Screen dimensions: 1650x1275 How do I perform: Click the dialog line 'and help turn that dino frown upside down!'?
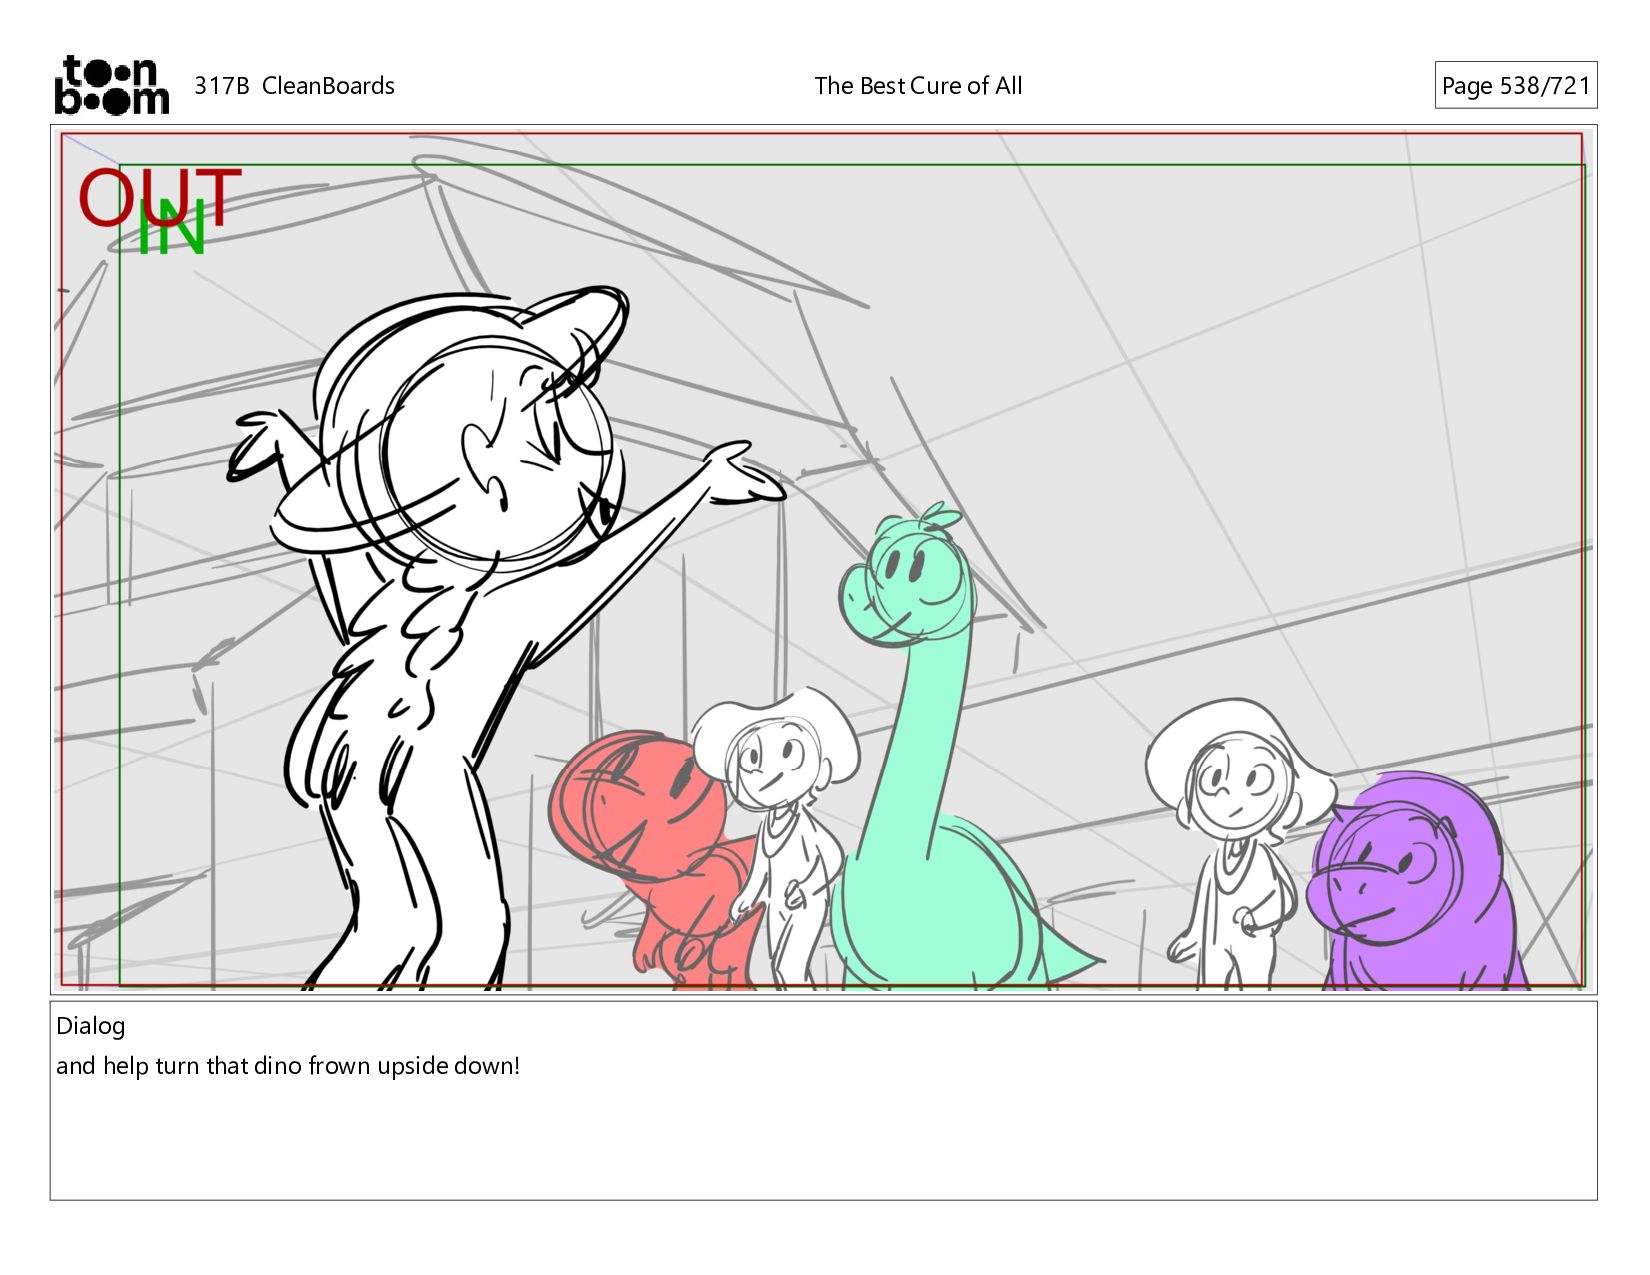pos(288,1066)
